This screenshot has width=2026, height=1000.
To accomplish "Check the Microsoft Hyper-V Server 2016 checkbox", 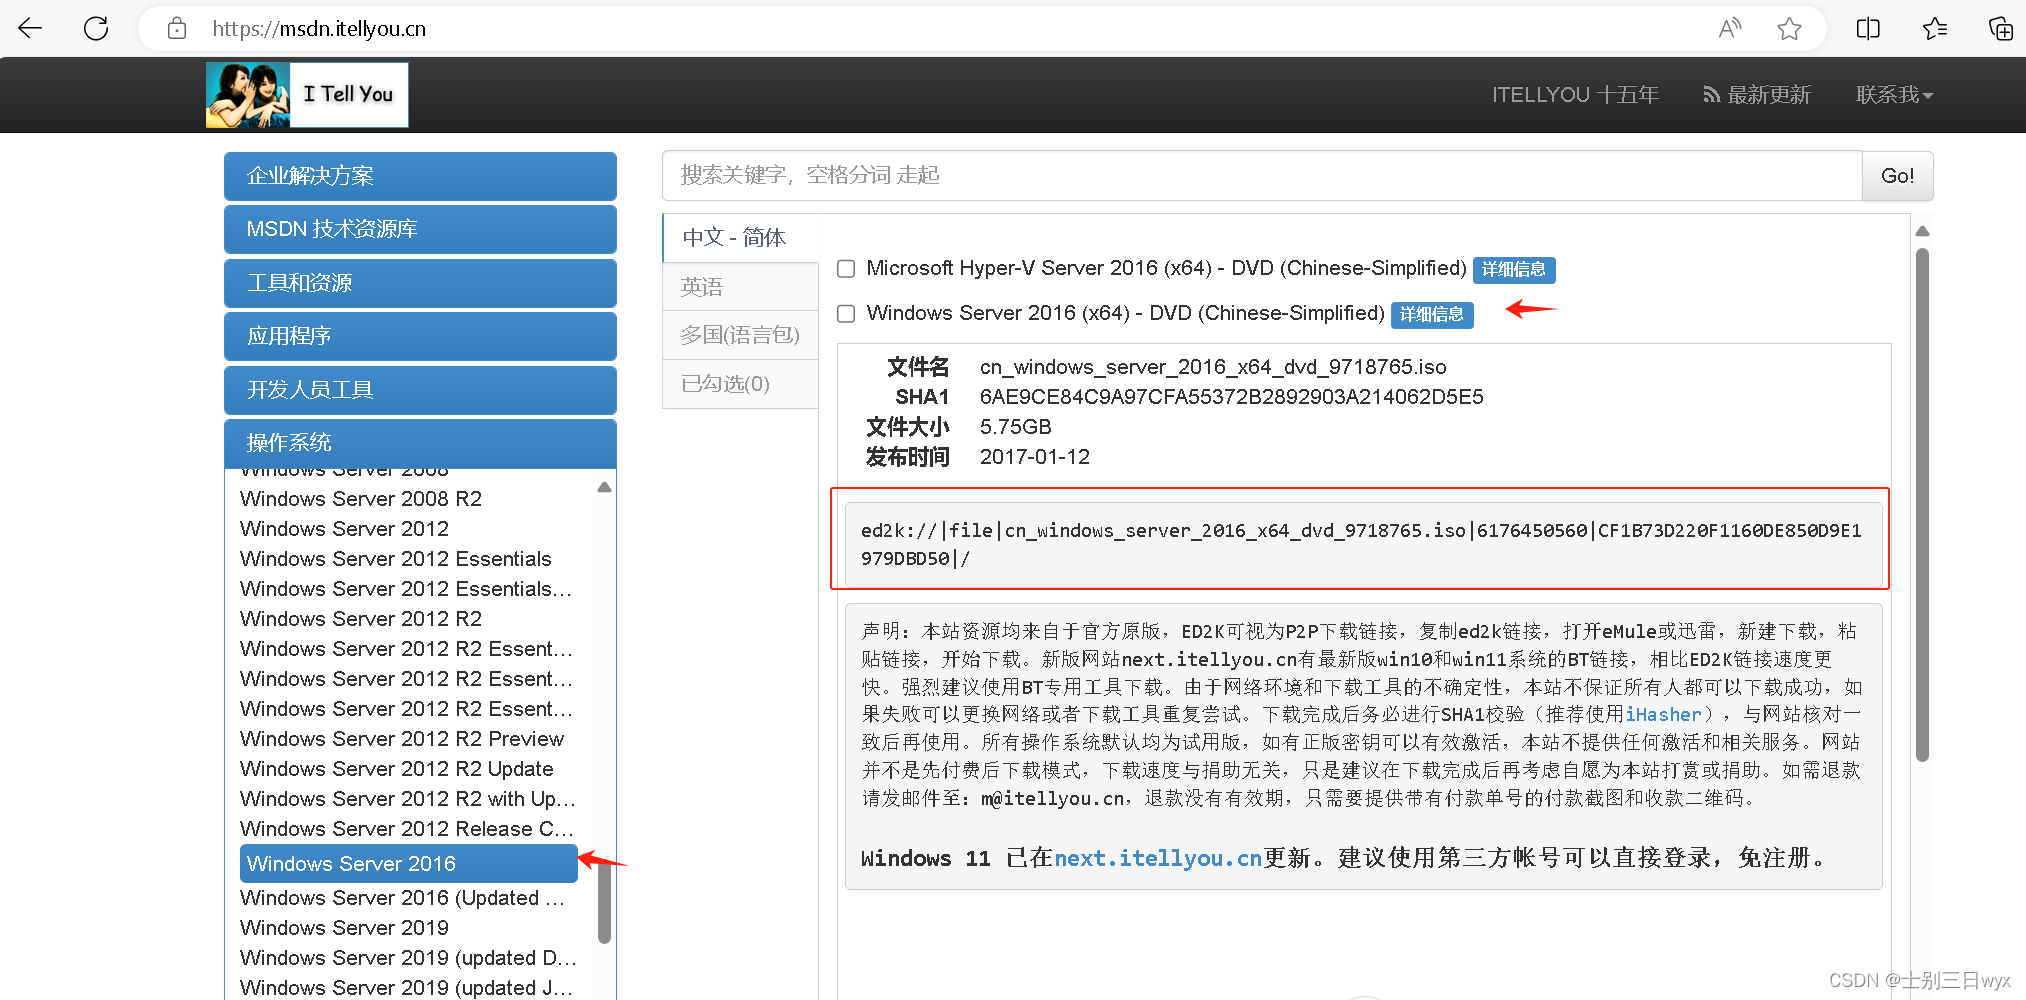I will click(x=846, y=269).
